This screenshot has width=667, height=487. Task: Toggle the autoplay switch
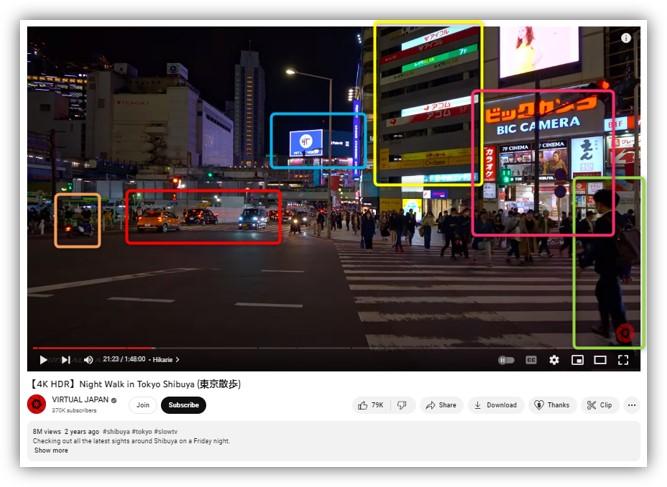[506, 360]
